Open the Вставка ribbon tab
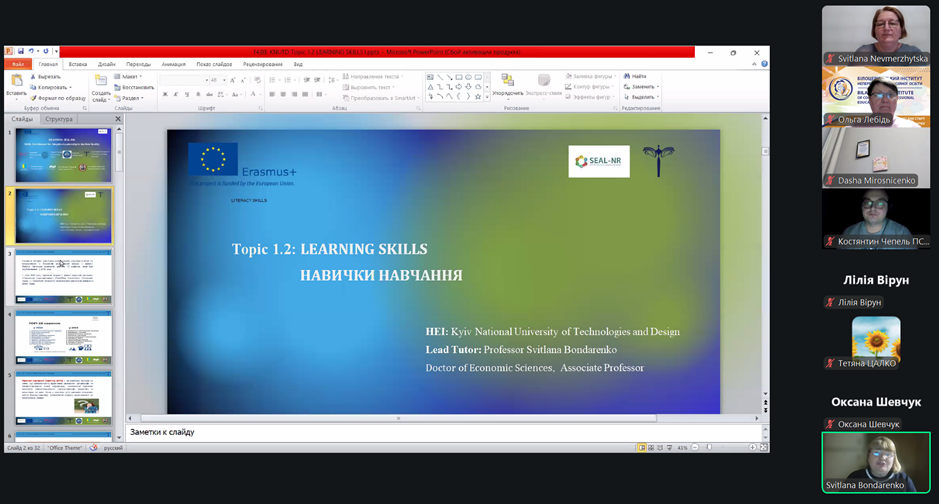Viewport: 939px width, 504px height. [x=77, y=64]
